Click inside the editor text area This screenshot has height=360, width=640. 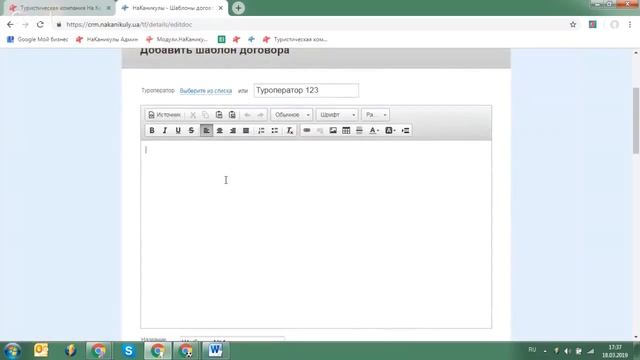pos(316,234)
